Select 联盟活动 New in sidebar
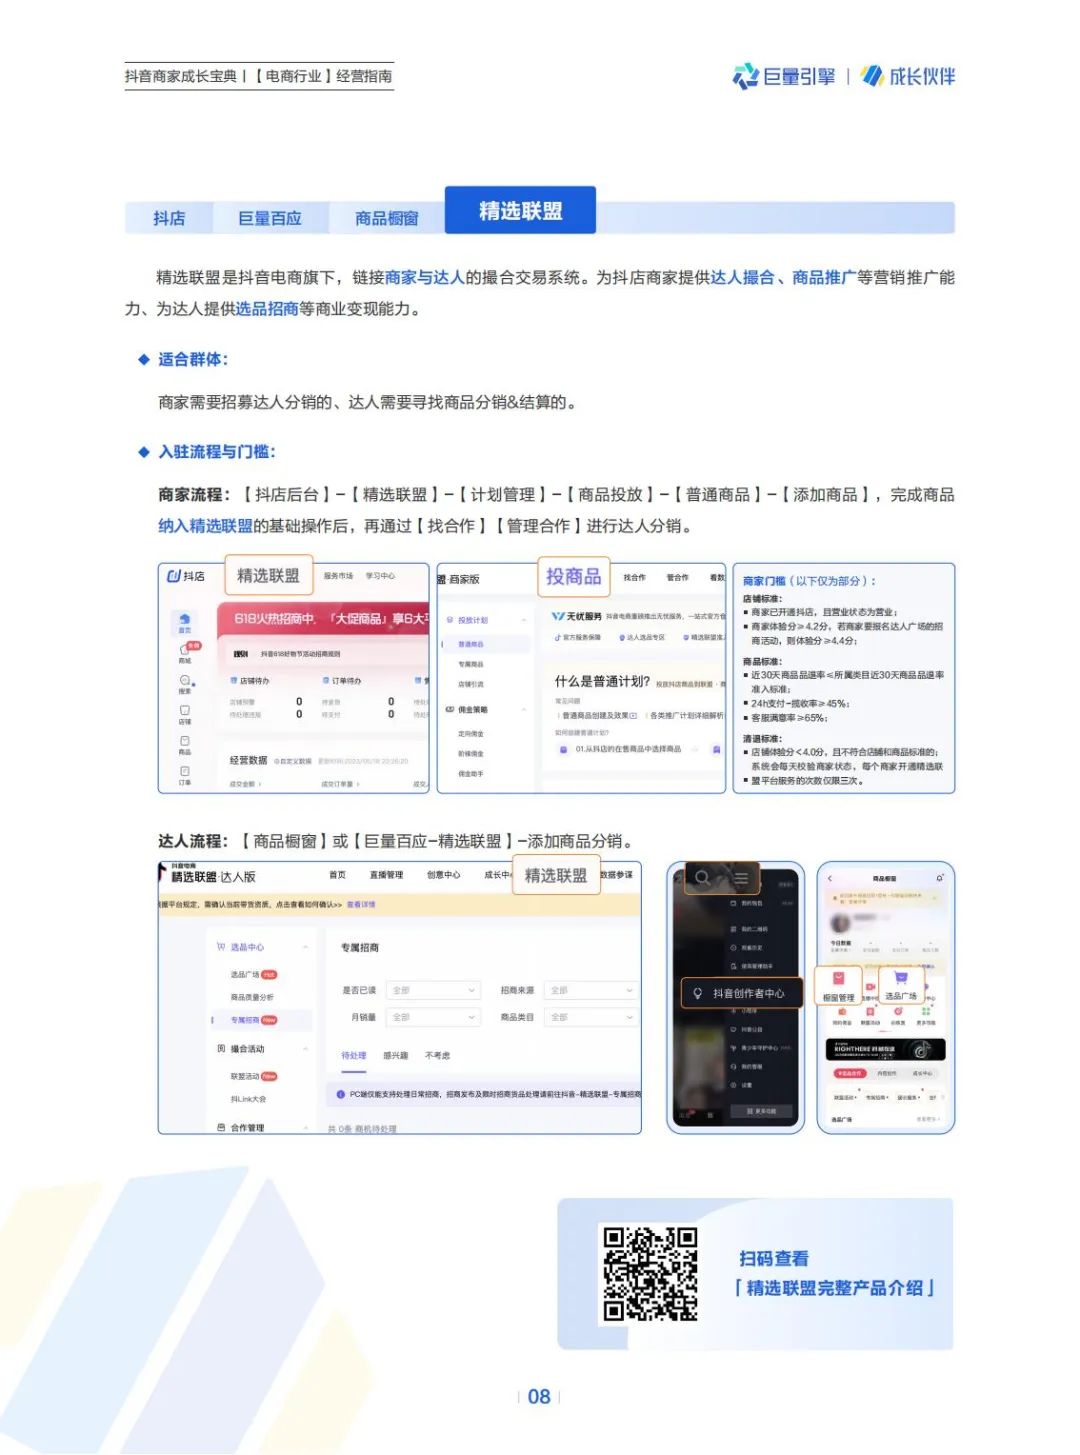Image resolution: width=1080 pixels, height=1455 pixels. 253,1077
